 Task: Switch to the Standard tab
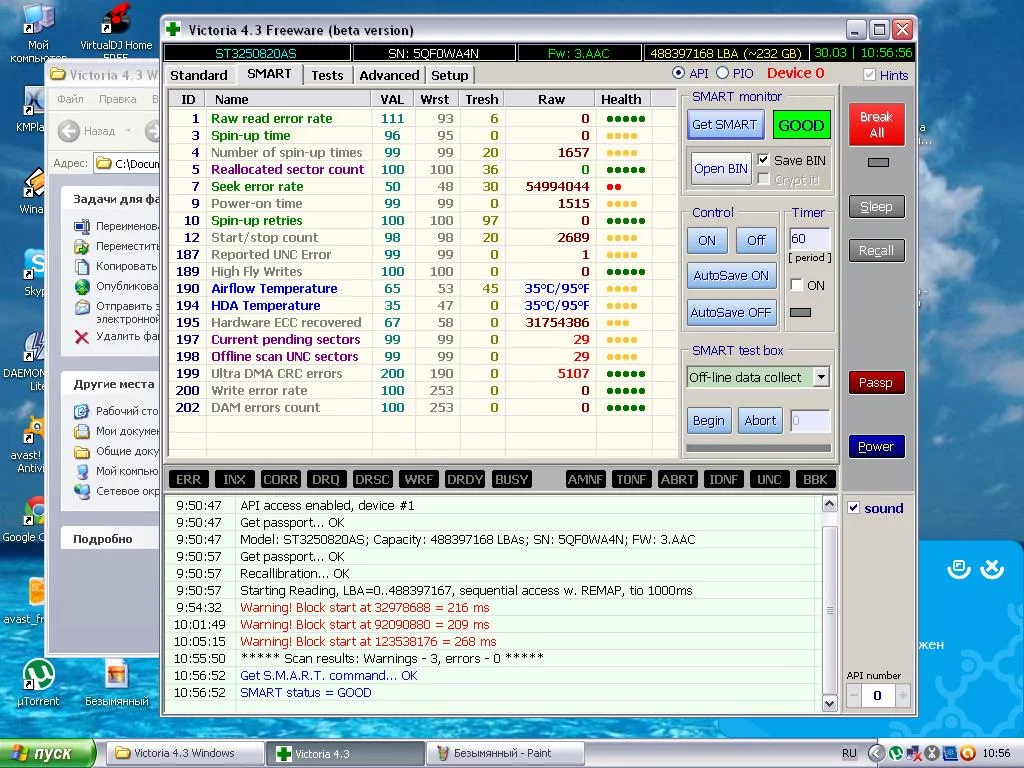[199, 75]
